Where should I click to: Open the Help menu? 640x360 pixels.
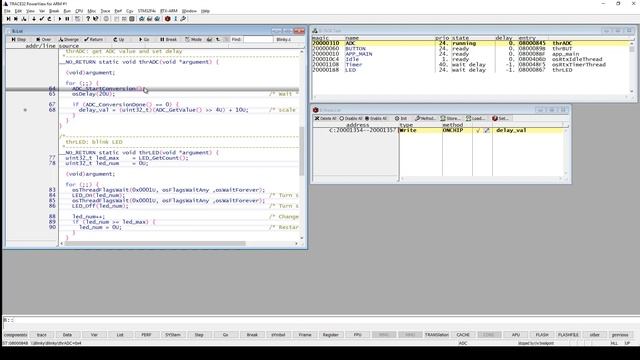coord(205,11)
